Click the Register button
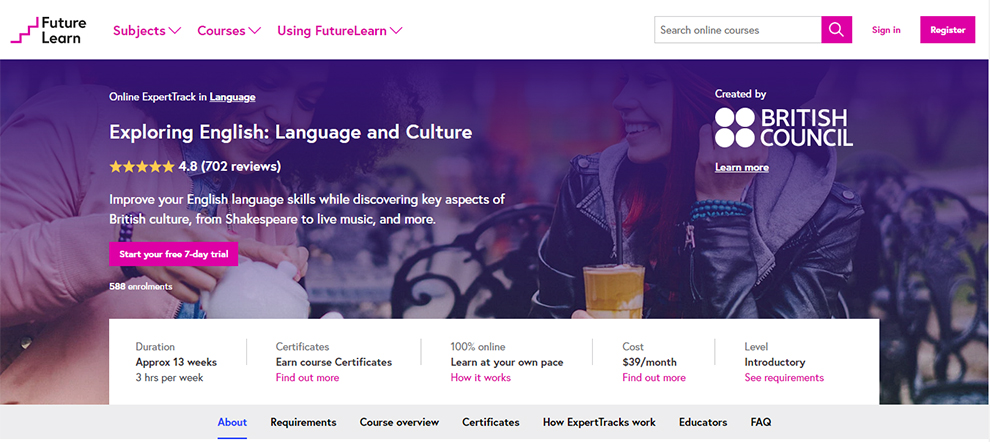Screen dimensions: 990x442 pyautogui.click(x=947, y=30)
